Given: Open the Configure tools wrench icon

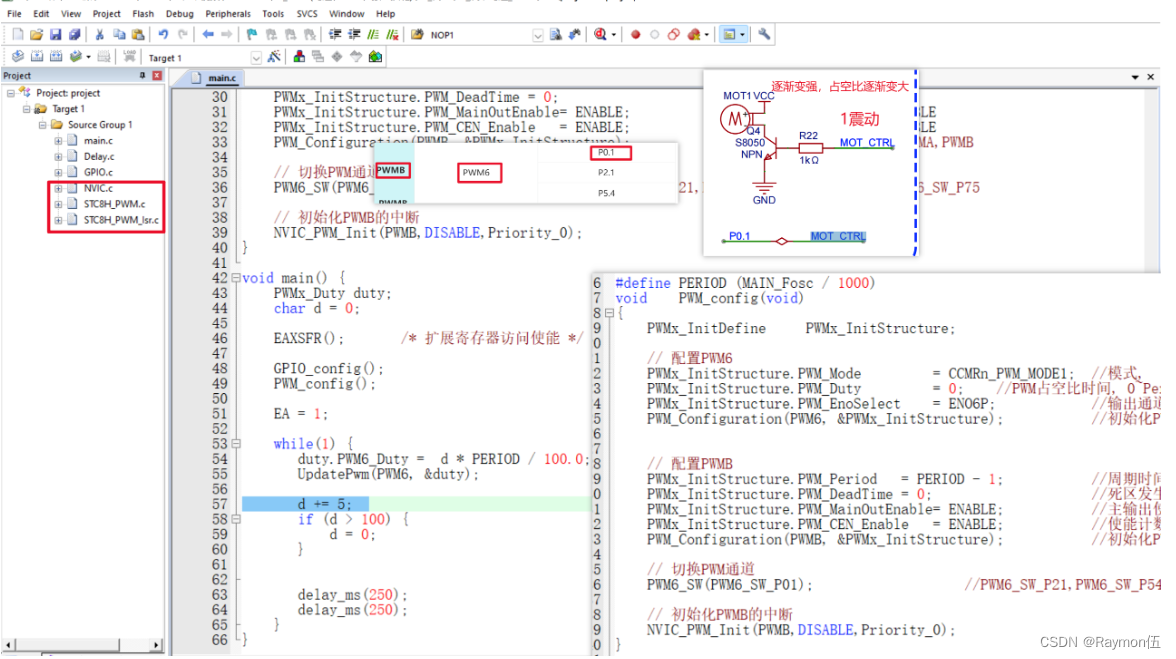Looking at the screenshot, I should [x=765, y=34].
